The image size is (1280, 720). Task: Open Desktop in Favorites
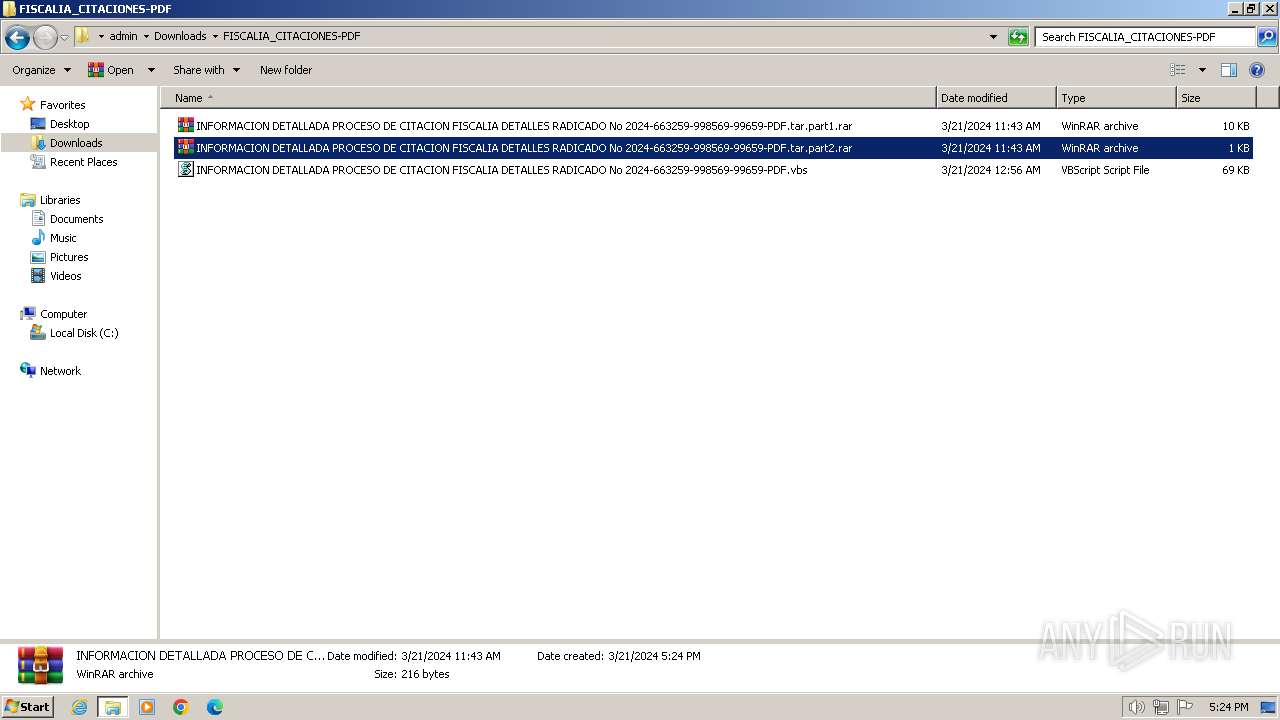coord(69,124)
